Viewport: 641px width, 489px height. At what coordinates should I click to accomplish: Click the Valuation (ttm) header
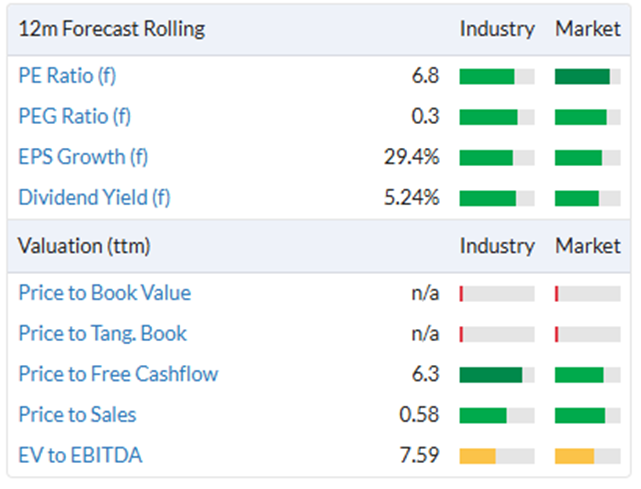click(84, 246)
